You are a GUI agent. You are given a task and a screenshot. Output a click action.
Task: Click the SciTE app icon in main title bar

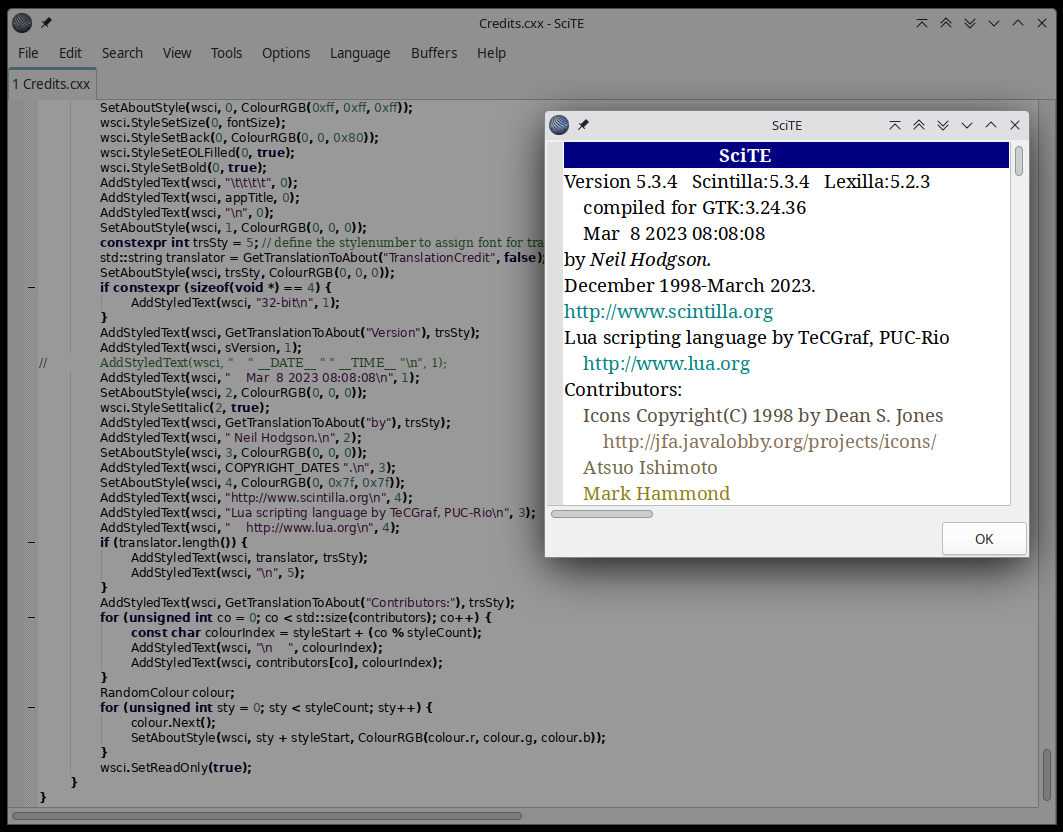(x=22, y=23)
